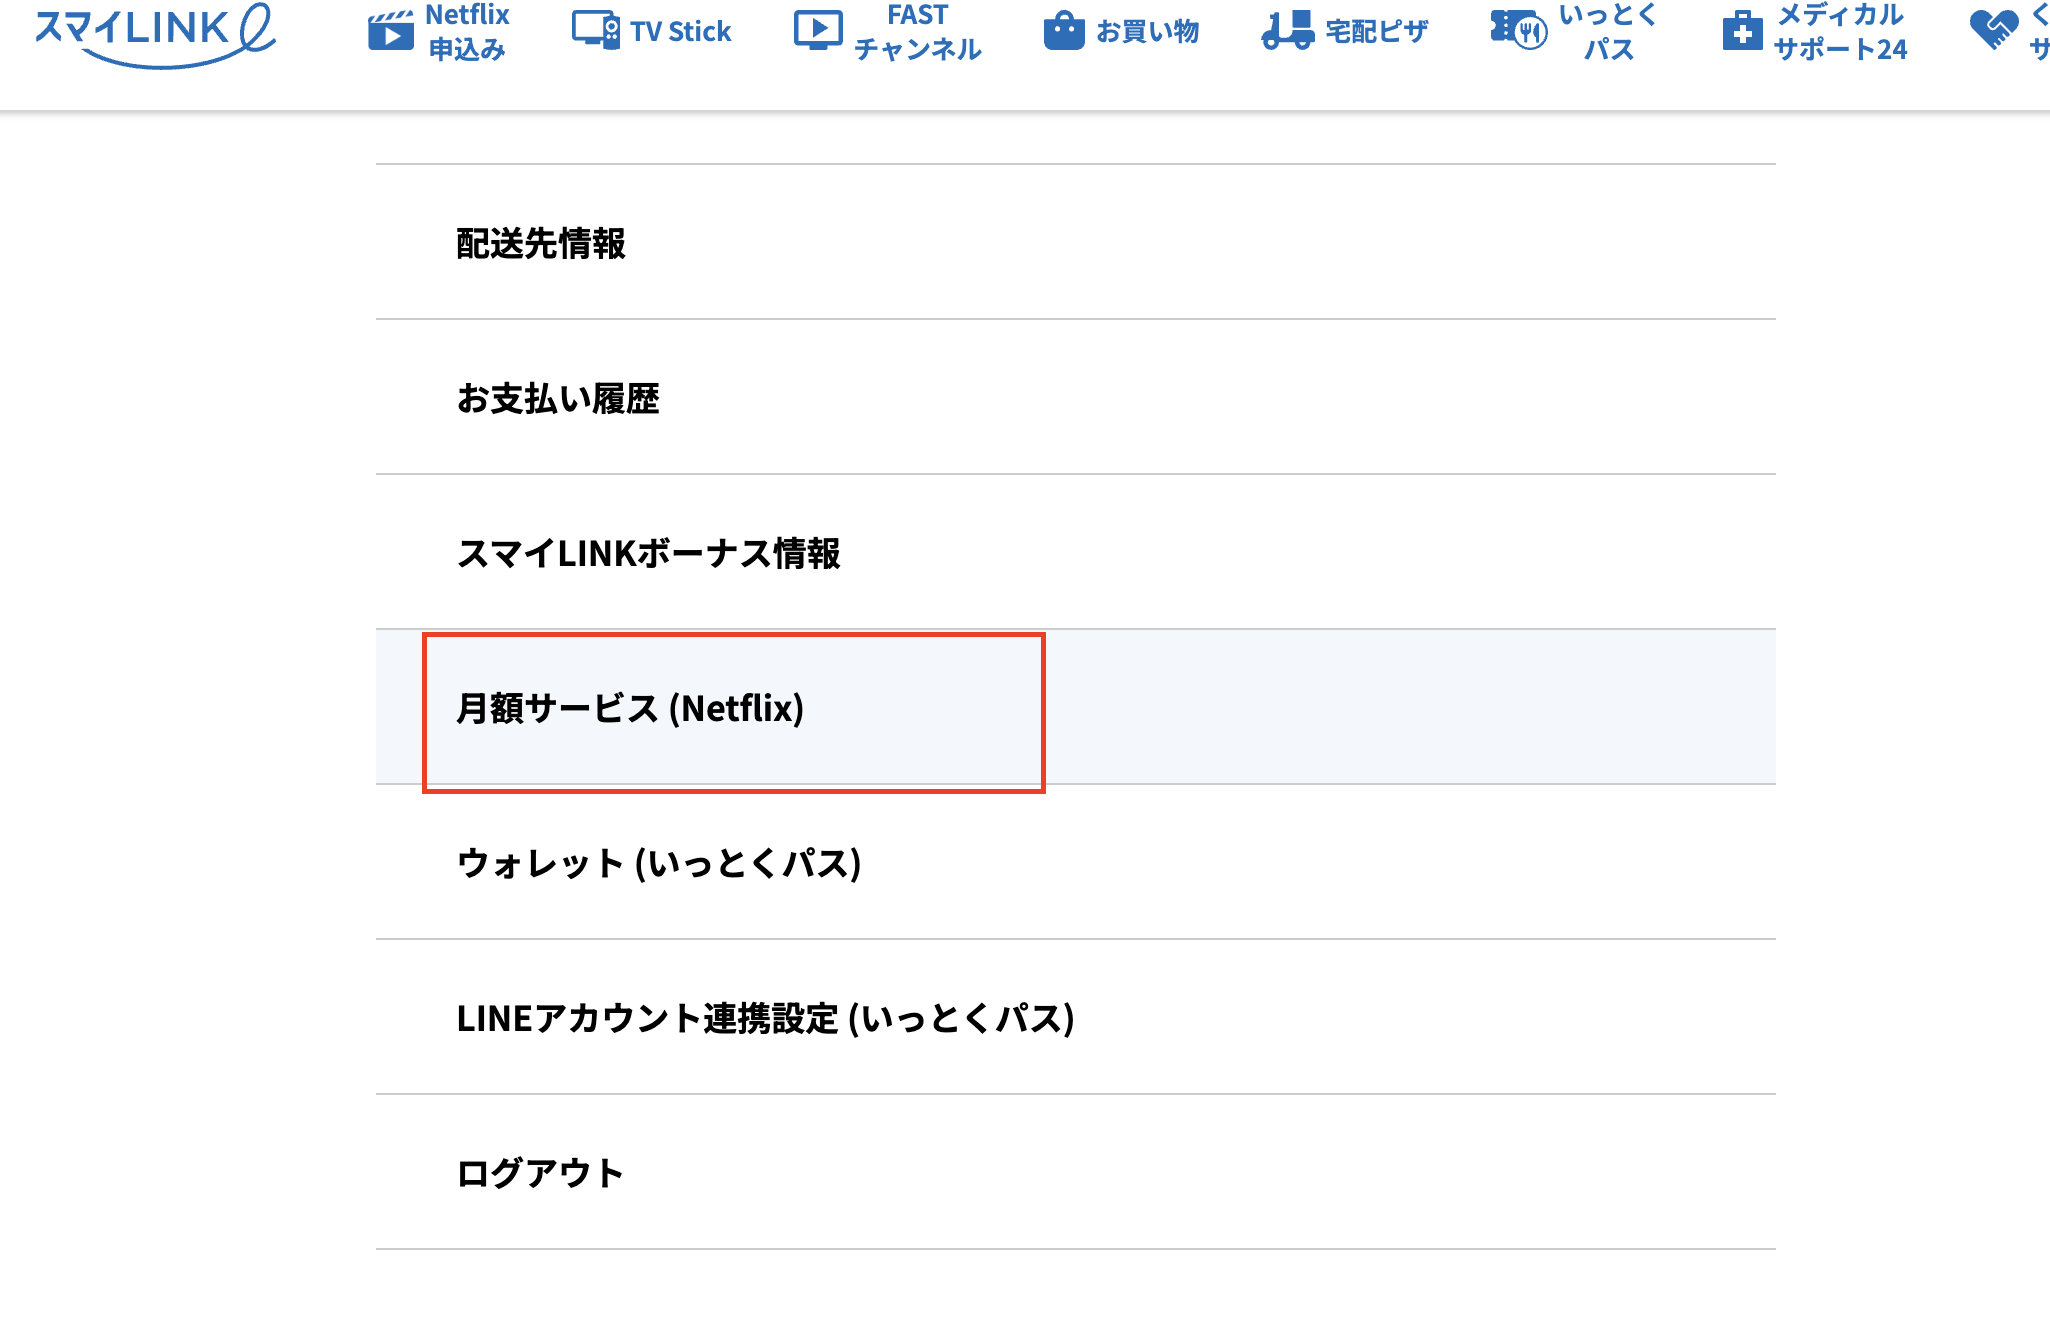
Task: Select 配送先情報 menu item
Action: point(541,243)
